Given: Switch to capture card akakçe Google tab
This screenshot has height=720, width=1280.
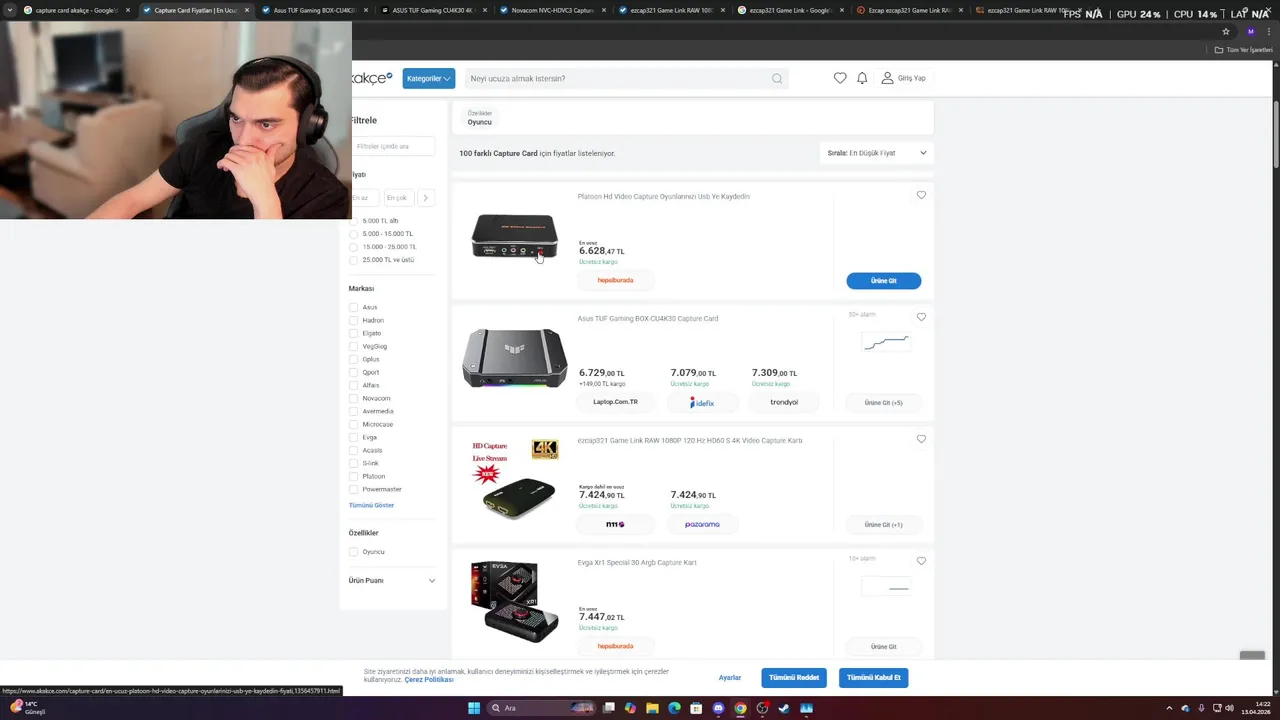Looking at the screenshot, I should (x=76, y=10).
